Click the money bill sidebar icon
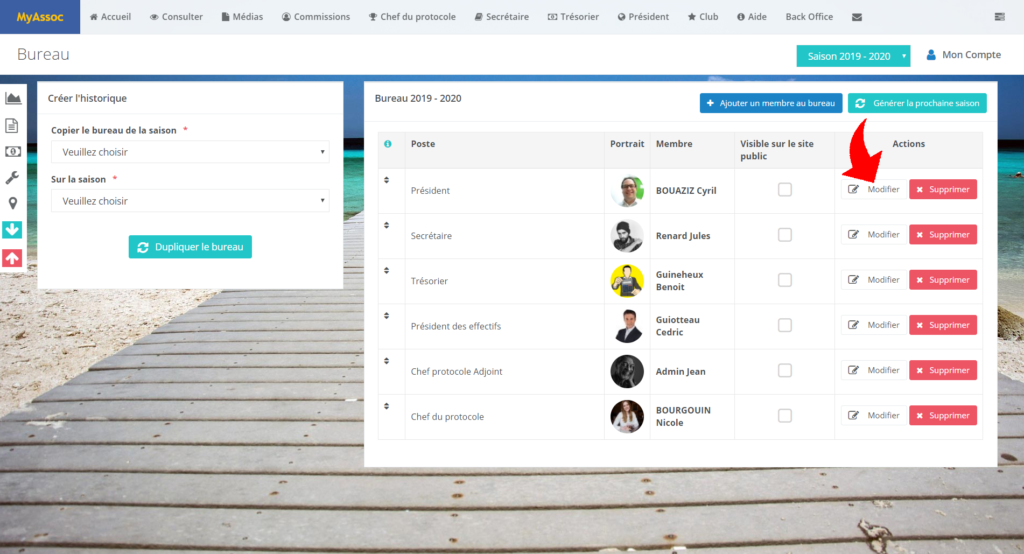This screenshot has height=554, width=1024. (13, 151)
